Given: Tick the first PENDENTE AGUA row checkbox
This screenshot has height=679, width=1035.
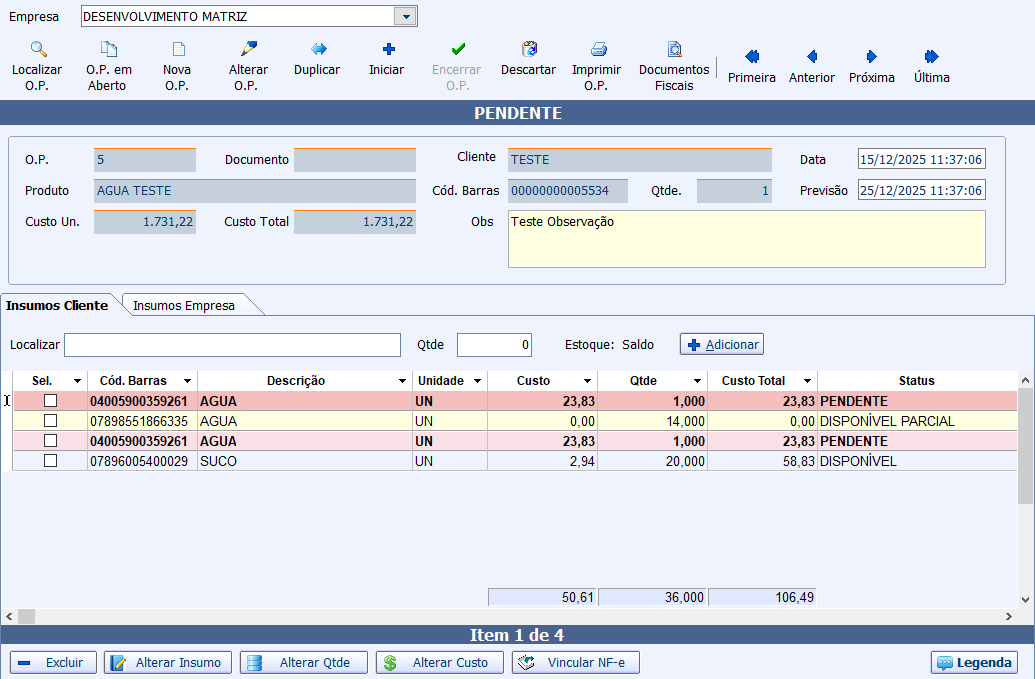Looking at the screenshot, I should point(50,401).
